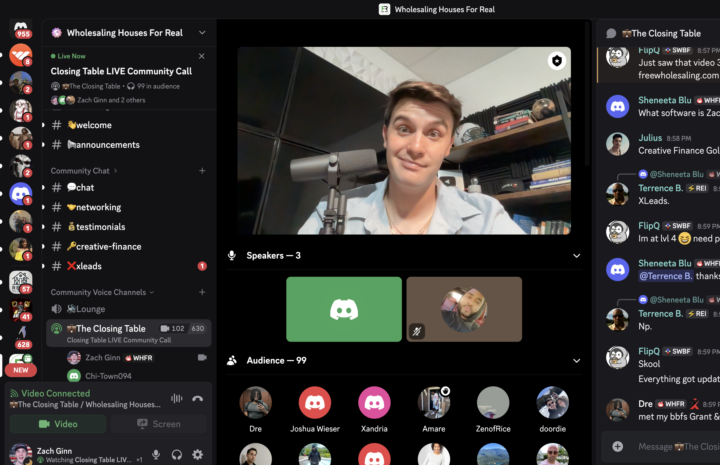Collapse the Speakers section
This screenshot has width=720, height=465.
[x=576, y=256]
